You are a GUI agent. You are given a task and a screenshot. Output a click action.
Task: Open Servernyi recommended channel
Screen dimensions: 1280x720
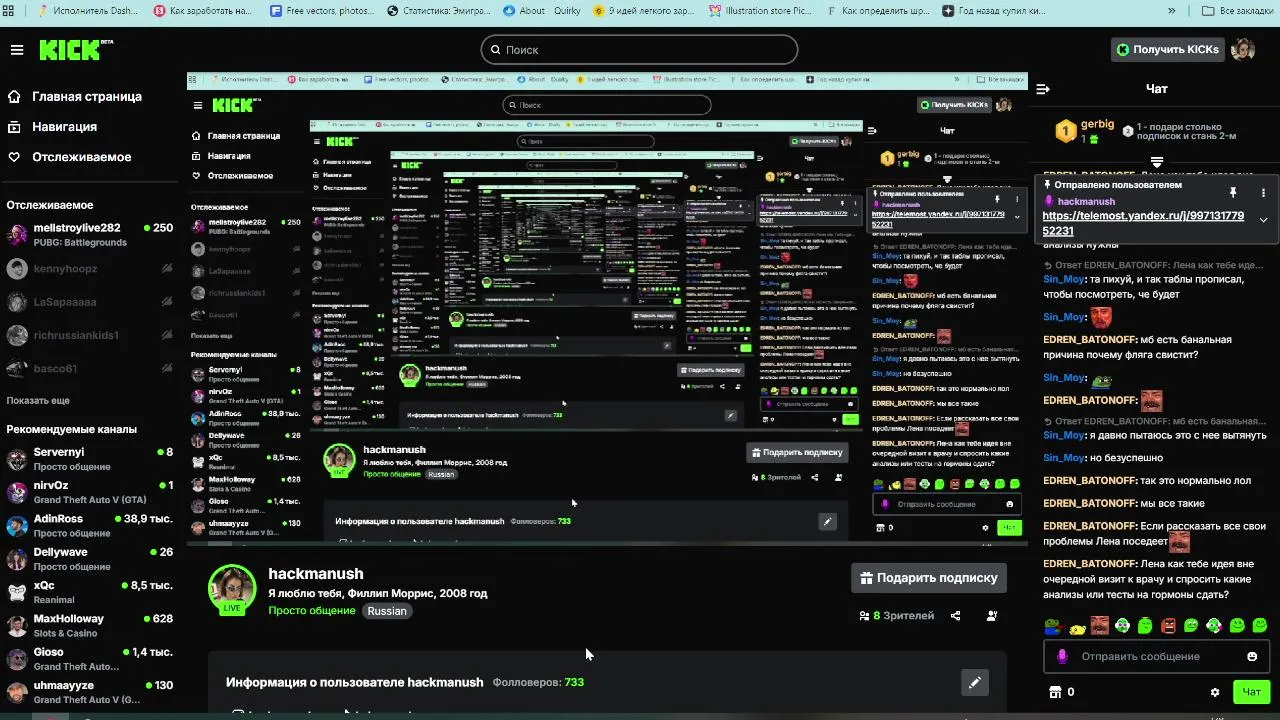click(90, 459)
